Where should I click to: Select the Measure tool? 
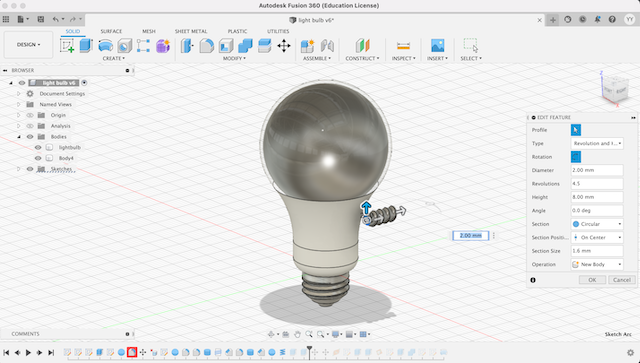click(403, 45)
